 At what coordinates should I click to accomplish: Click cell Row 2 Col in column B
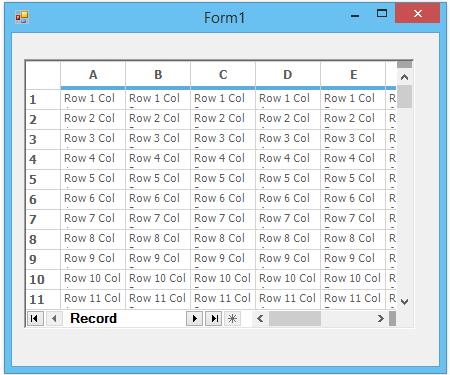(x=158, y=119)
